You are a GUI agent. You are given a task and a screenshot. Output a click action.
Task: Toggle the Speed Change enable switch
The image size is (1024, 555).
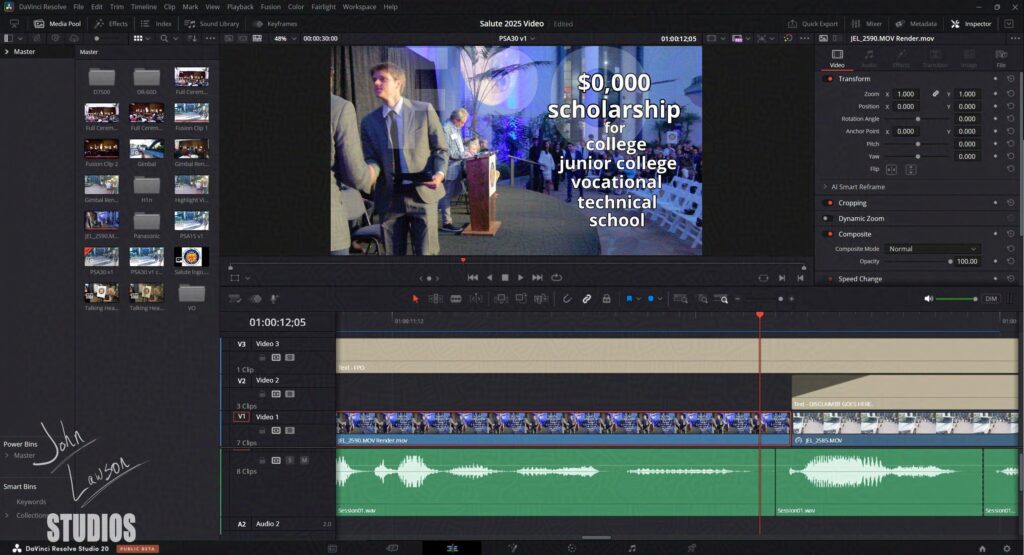click(829, 279)
